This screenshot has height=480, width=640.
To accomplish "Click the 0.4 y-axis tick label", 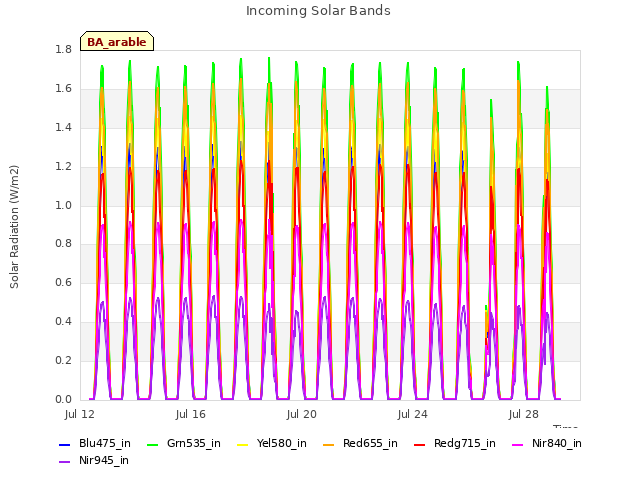I will point(63,321).
